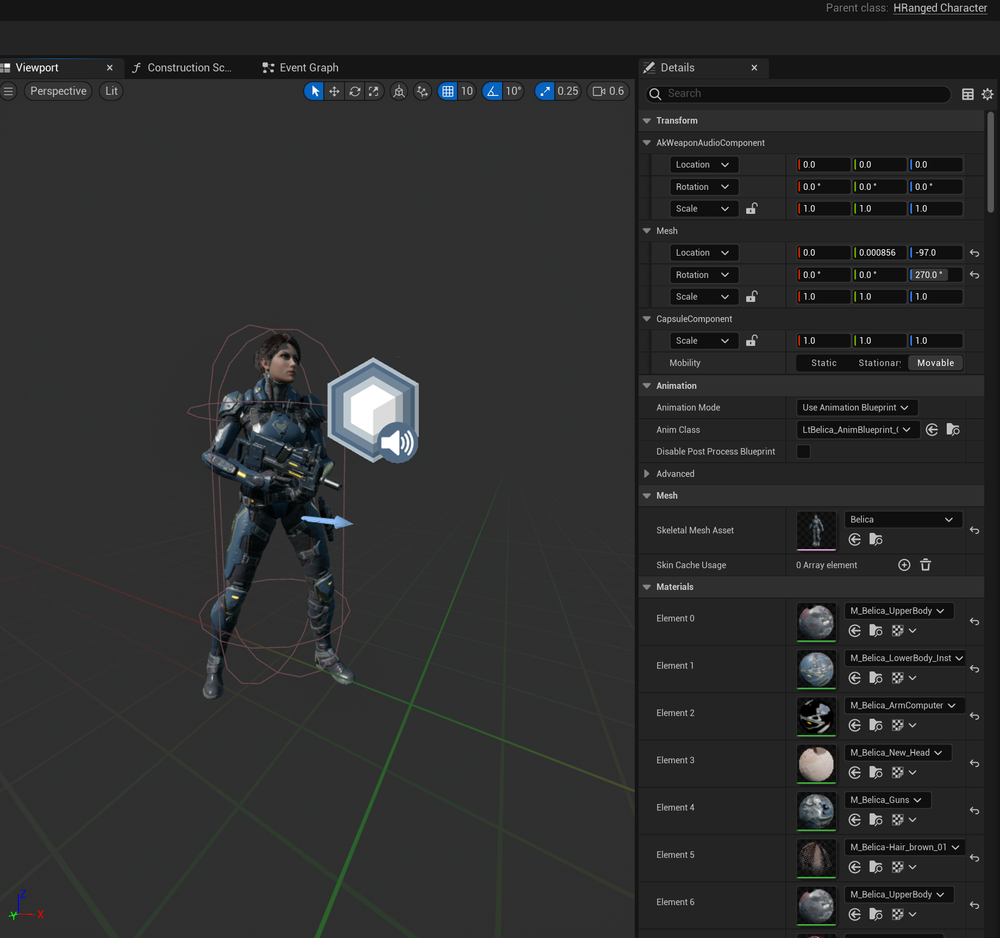Expand the Advanced section under Animation
Viewport: 1000px width, 938px height.
(647, 474)
